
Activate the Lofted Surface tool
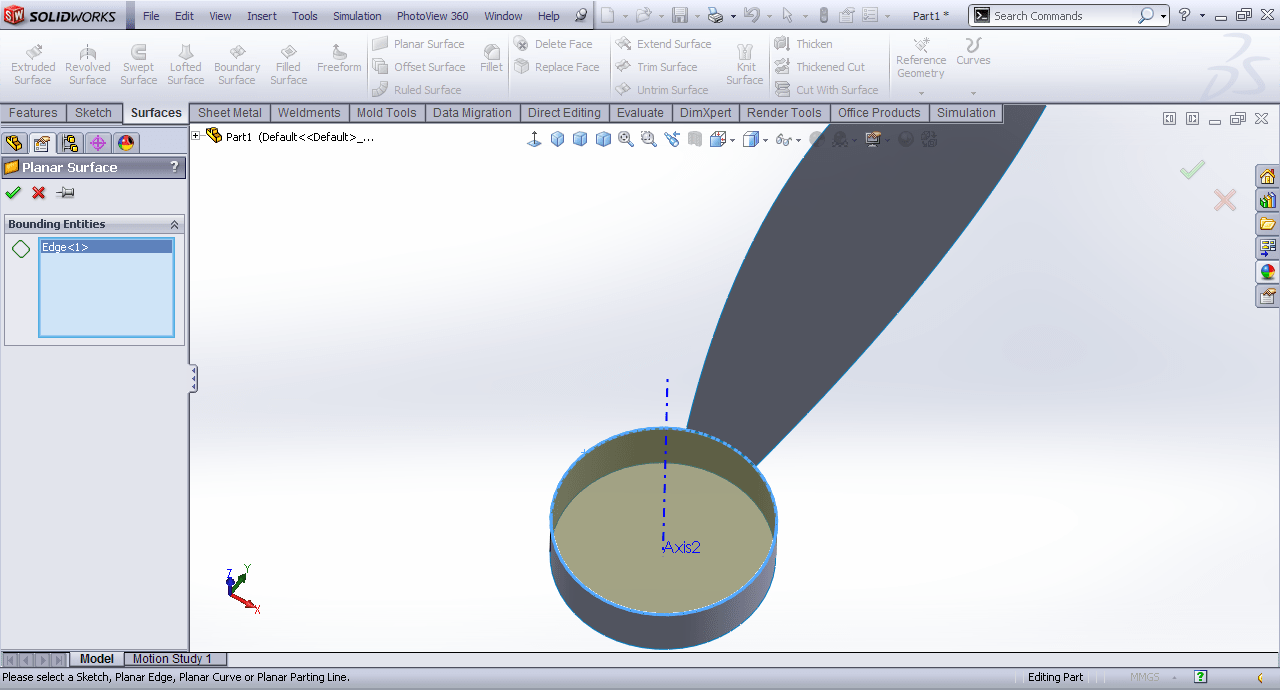186,65
